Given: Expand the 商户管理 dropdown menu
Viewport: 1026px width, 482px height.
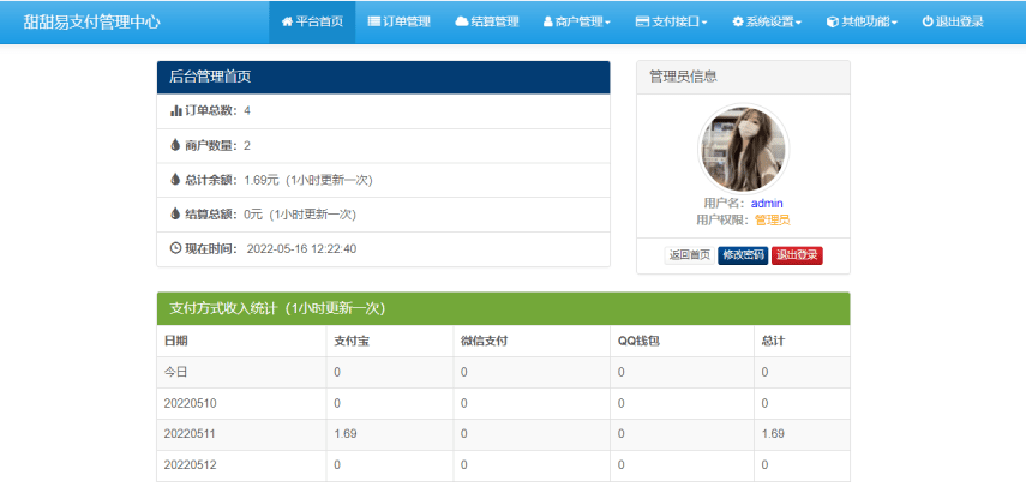Looking at the screenshot, I should click(577, 22).
